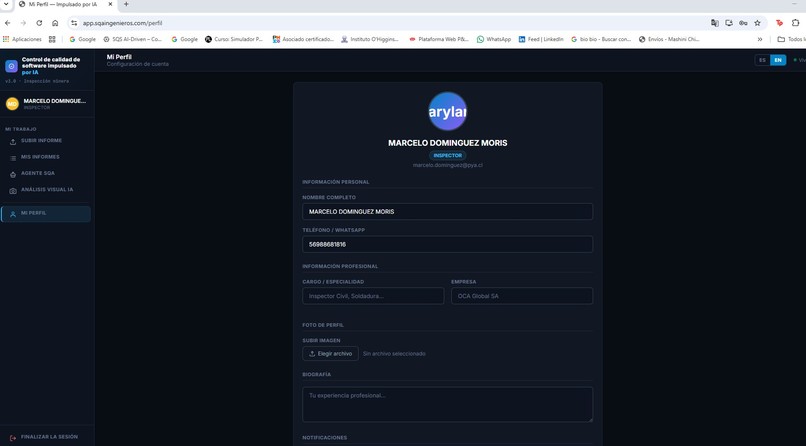This screenshot has width=806, height=446.
Task: Click the Finalizar la sesión logout icon
Action: click(13, 438)
